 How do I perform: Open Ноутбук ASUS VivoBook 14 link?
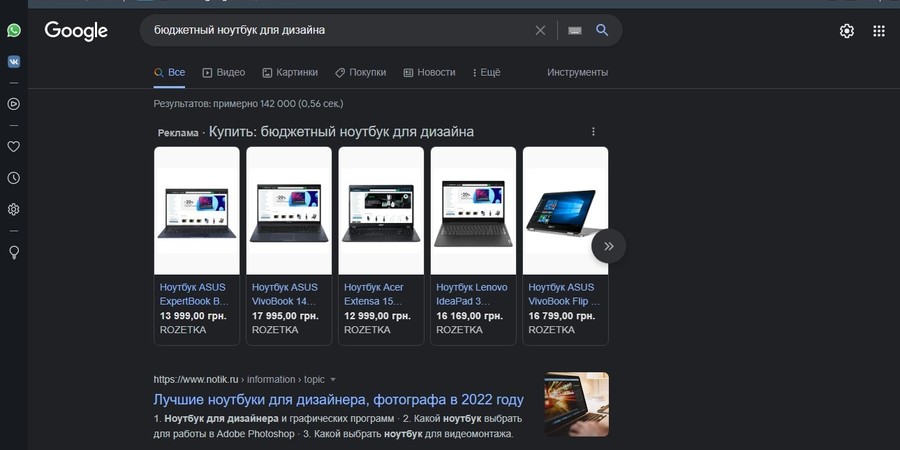pos(285,294)
